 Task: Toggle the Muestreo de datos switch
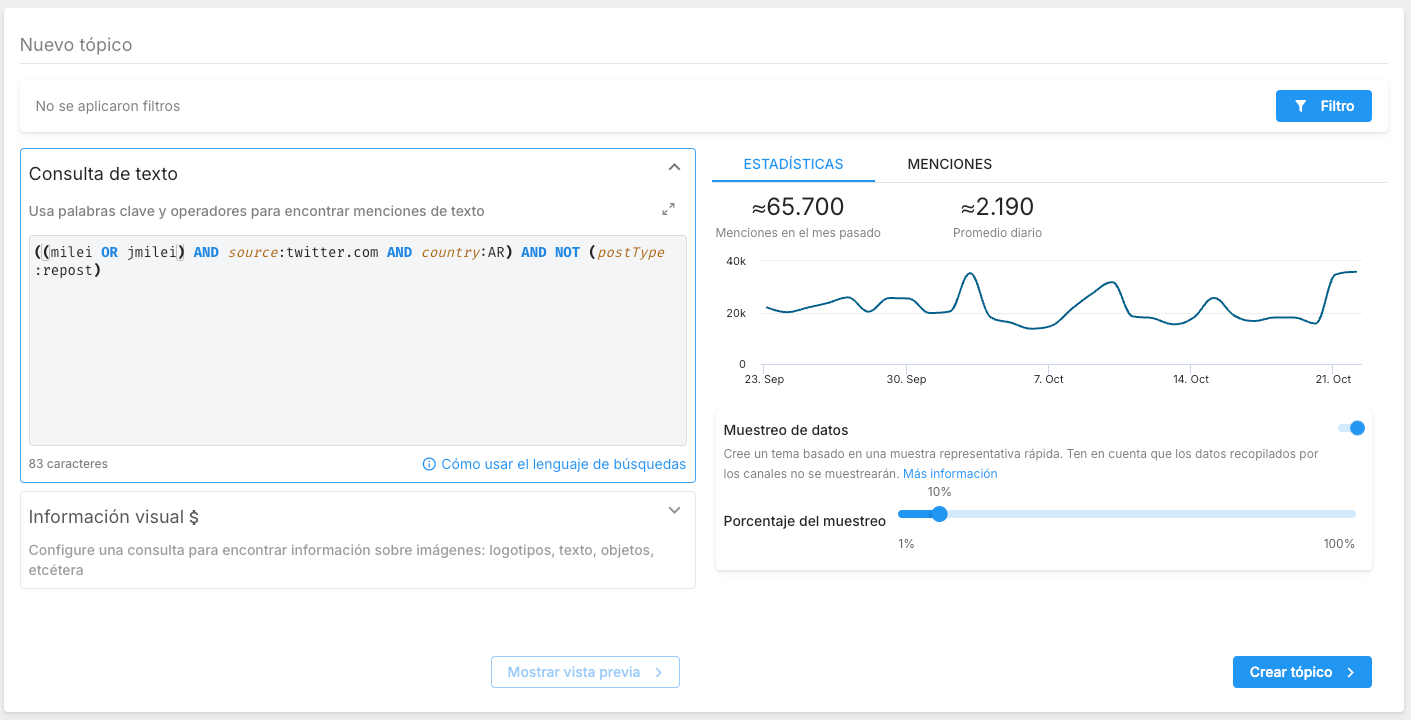tap(1351, 428)
